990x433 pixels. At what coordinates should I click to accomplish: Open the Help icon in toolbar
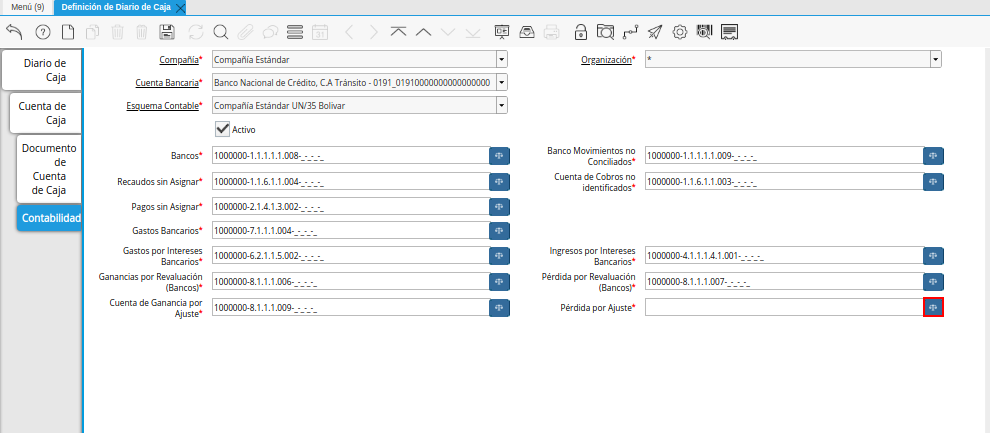43,32
